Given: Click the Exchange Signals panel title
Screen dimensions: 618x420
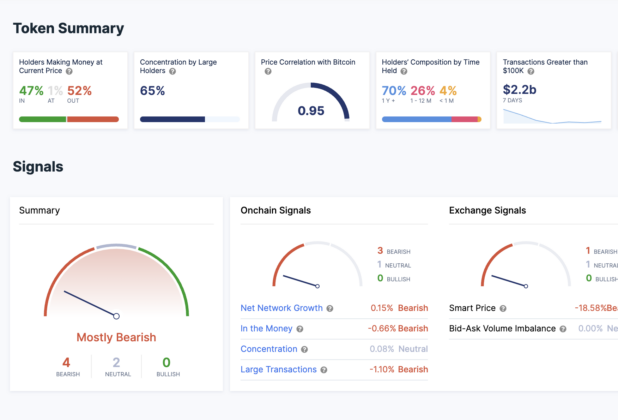Looking at the screenshot, I should pyautogui.click(x=488, y=210).
